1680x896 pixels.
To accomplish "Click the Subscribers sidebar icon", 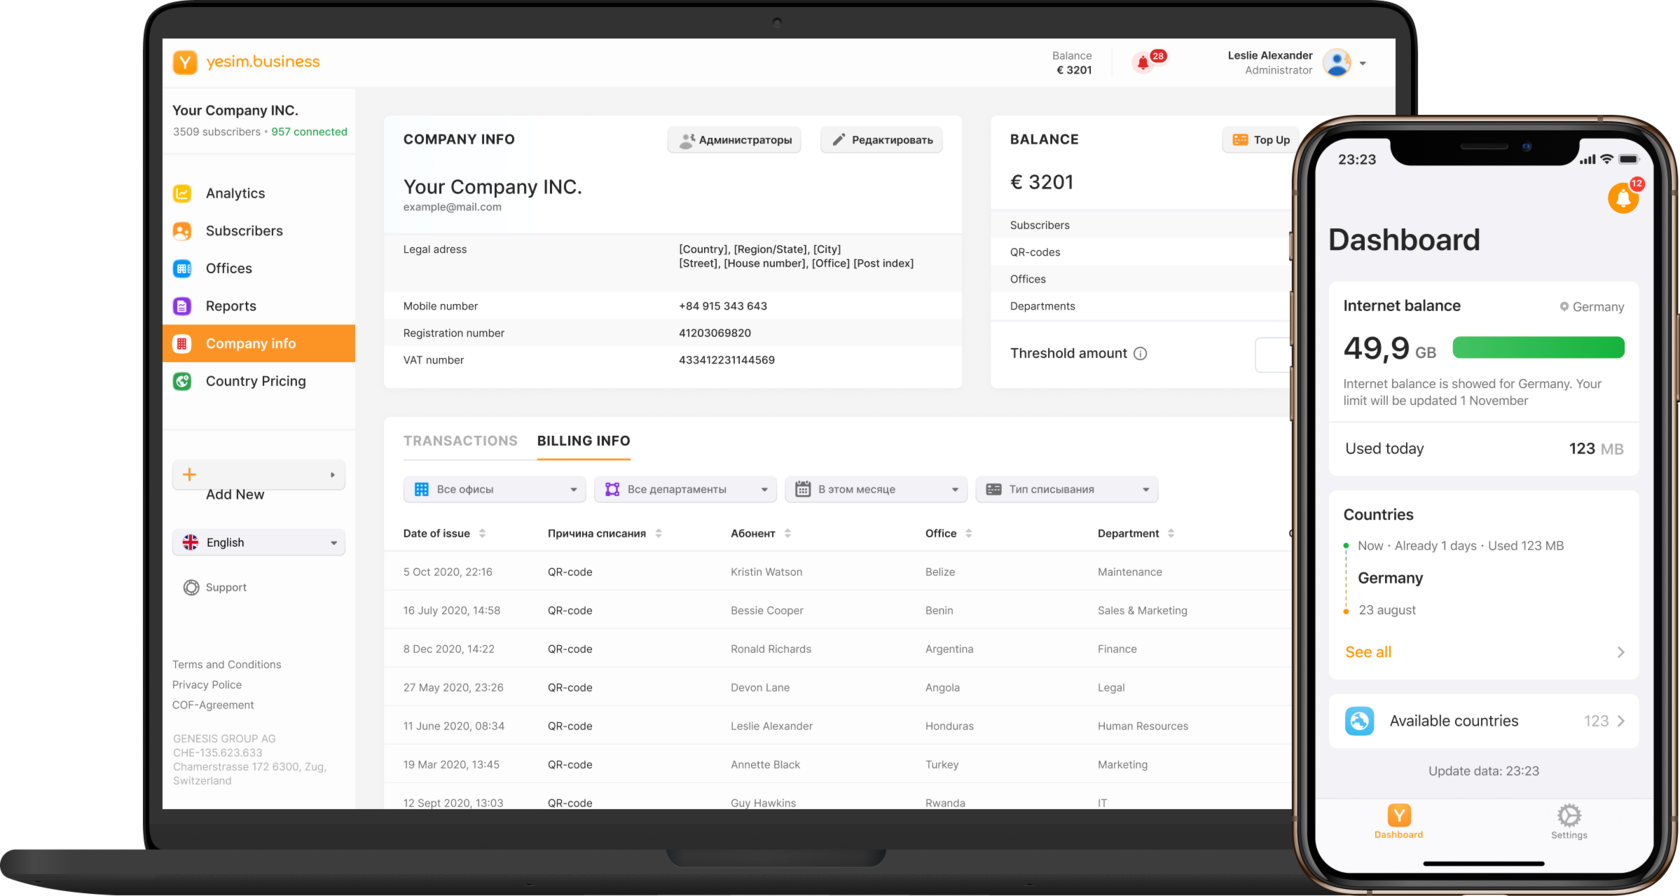I will tap(182, 231).
